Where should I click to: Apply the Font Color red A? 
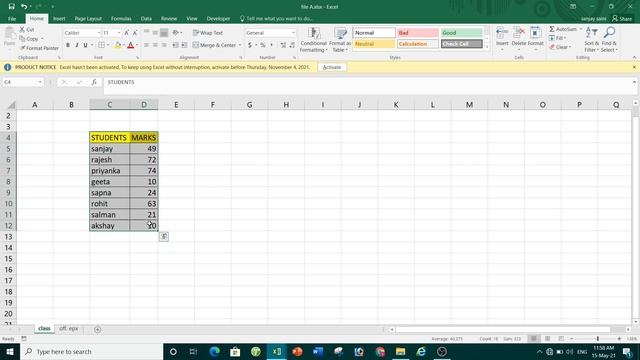click(131, 45)
